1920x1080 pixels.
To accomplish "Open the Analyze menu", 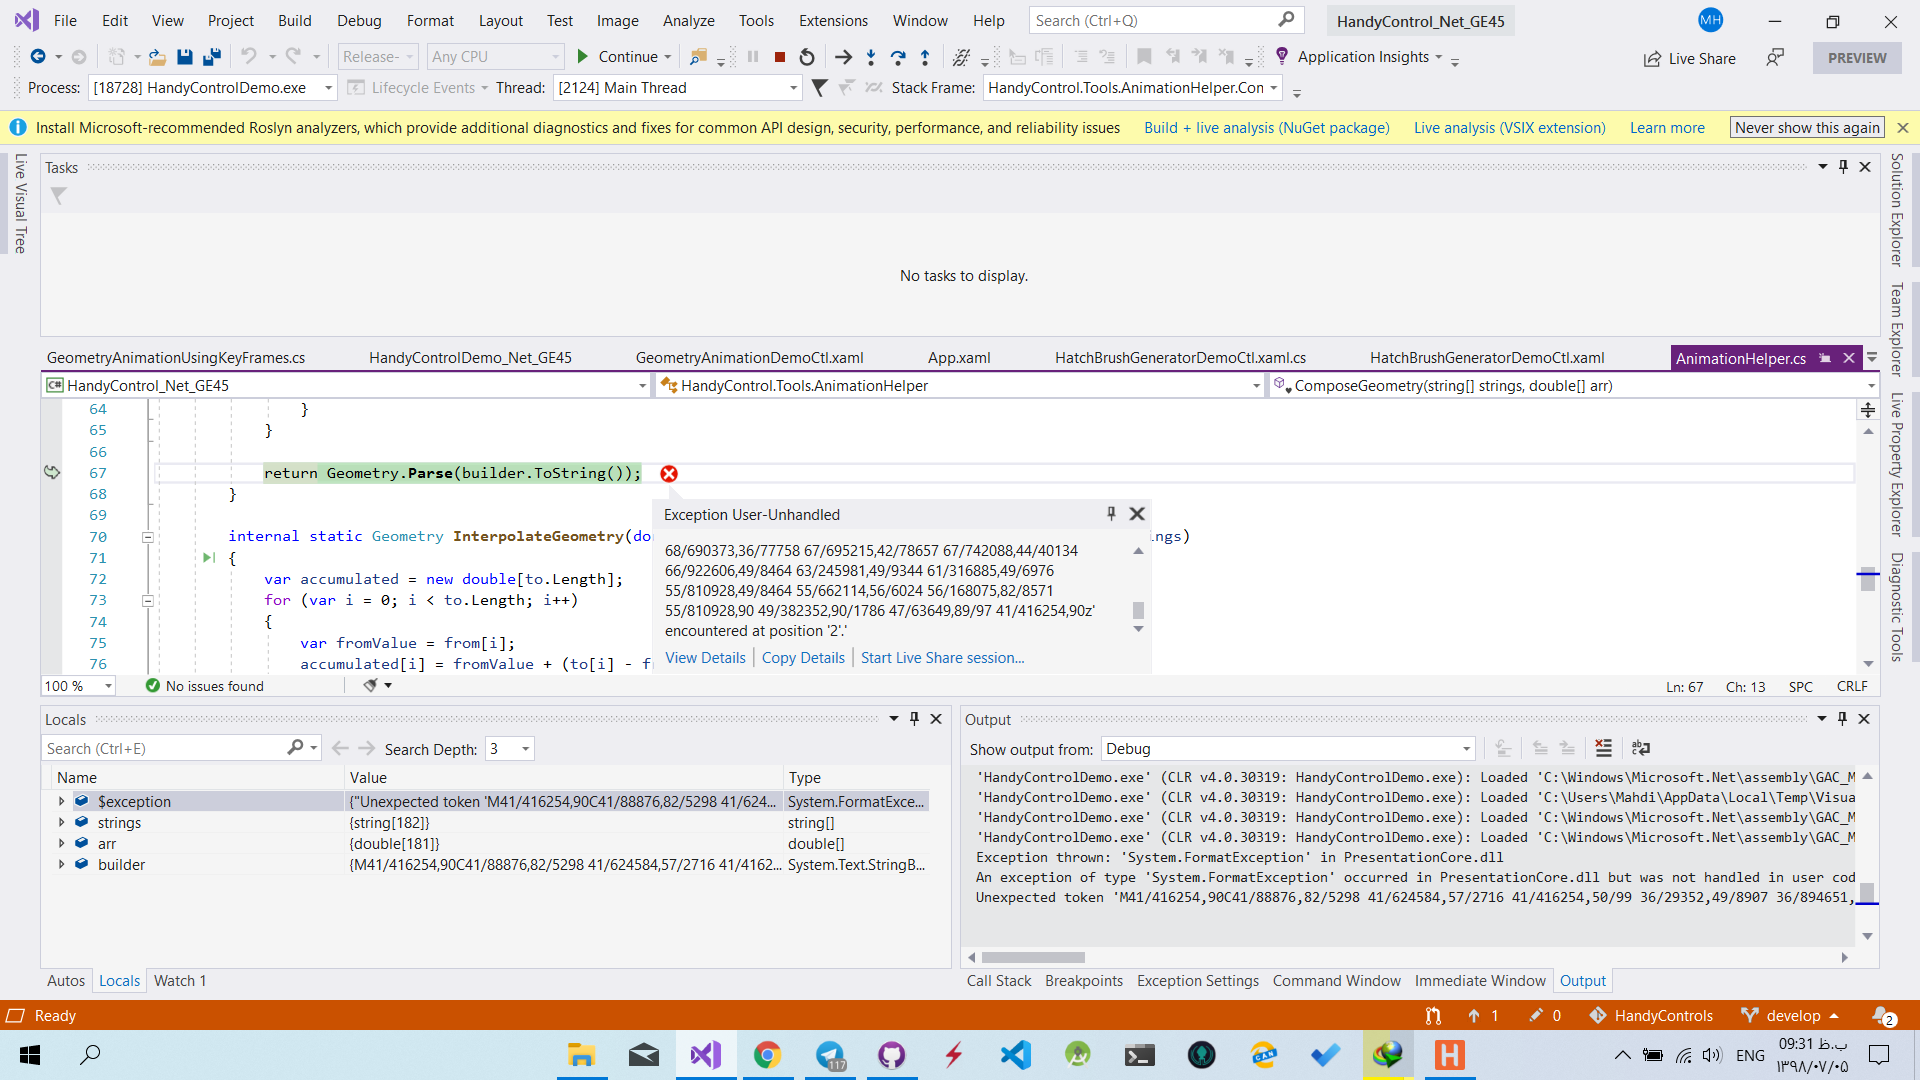I will (x=688, y=21).
